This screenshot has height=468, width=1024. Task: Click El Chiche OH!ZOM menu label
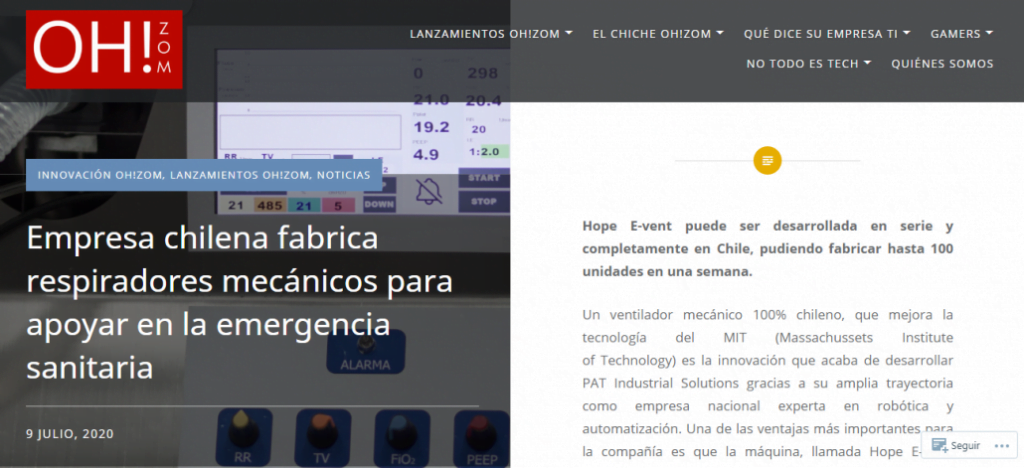click(x=651, y=33)
